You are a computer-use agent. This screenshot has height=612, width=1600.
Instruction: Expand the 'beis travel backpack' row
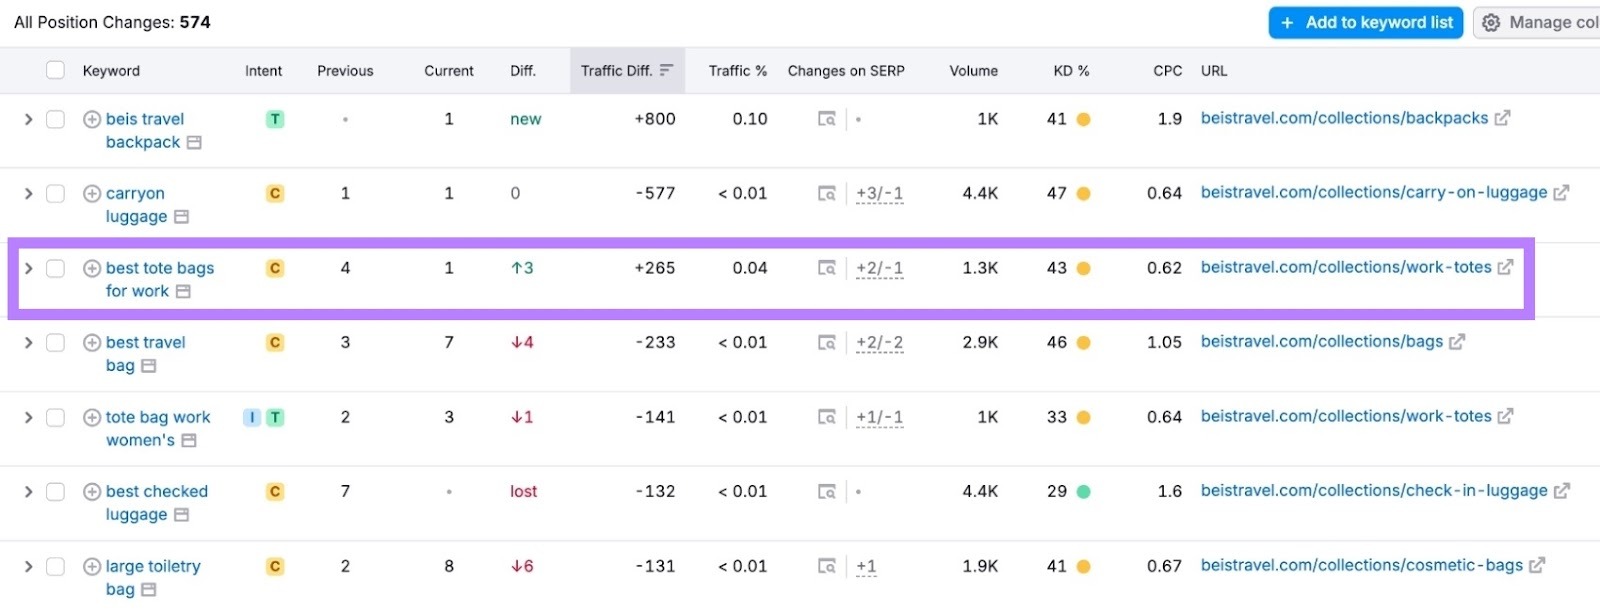(28, 119)
